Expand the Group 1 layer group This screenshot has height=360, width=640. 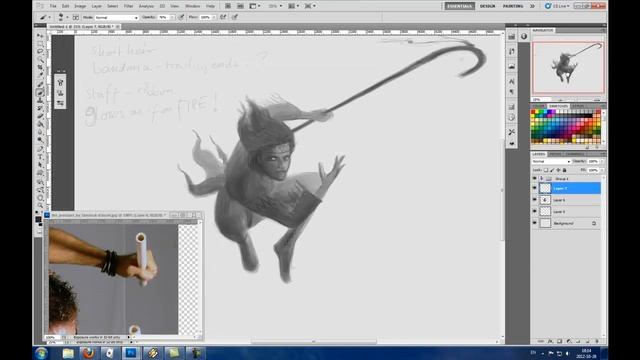[542, 179]
